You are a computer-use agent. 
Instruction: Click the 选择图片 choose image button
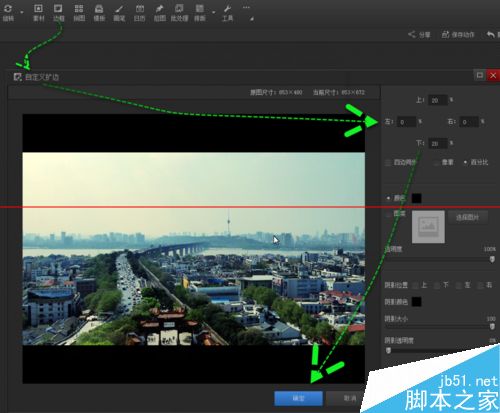click(467, 217)
